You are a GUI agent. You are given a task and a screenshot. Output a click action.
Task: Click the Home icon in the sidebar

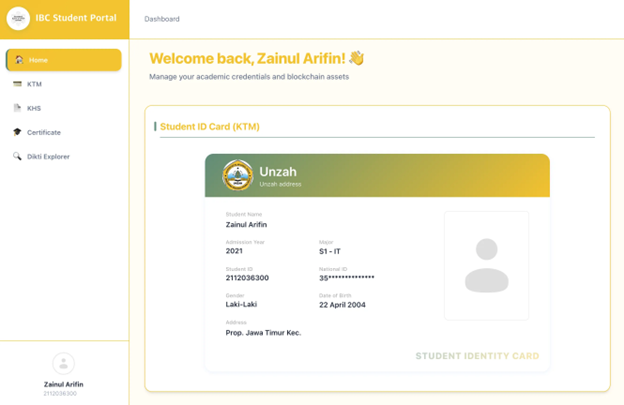[18, 60]
